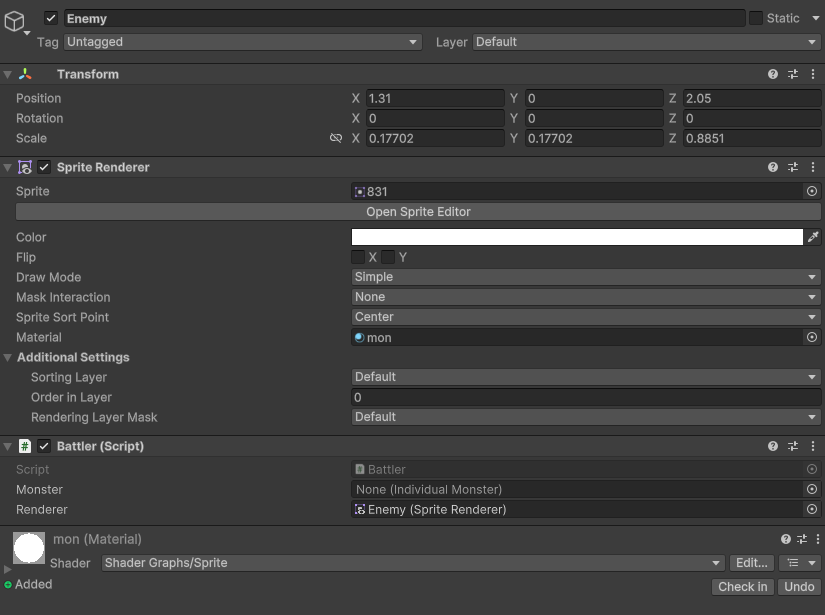
Task: Open the Sorting Layer dropdown
Action: tap(586, 377)
